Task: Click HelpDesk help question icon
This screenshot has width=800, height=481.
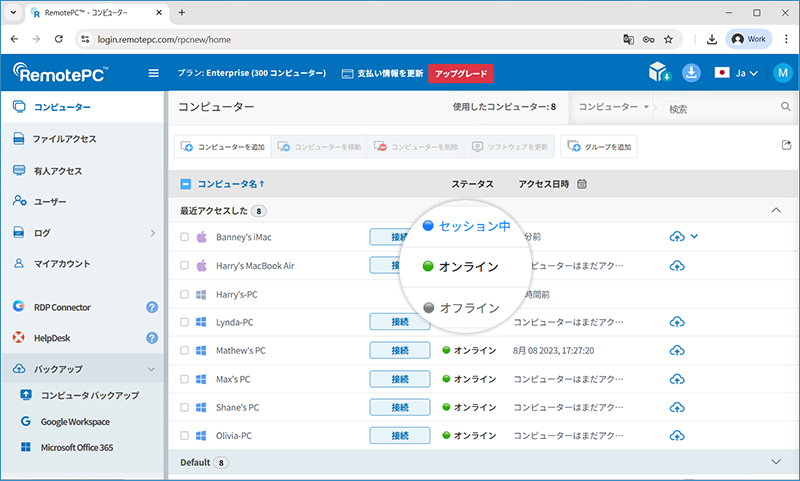Action: [152, 338]
